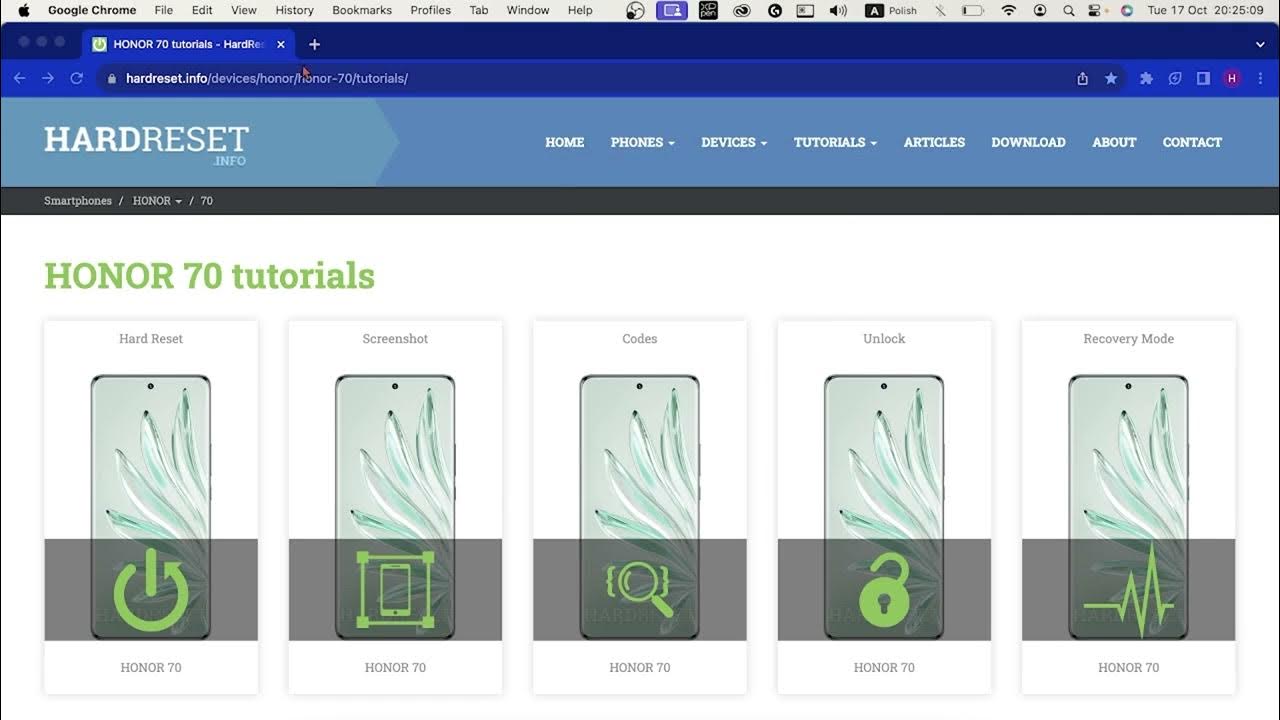Click the share icon in address bar
This screenshot has width=1280, height=720.
pyautogui.click(x=1082, y=78)
